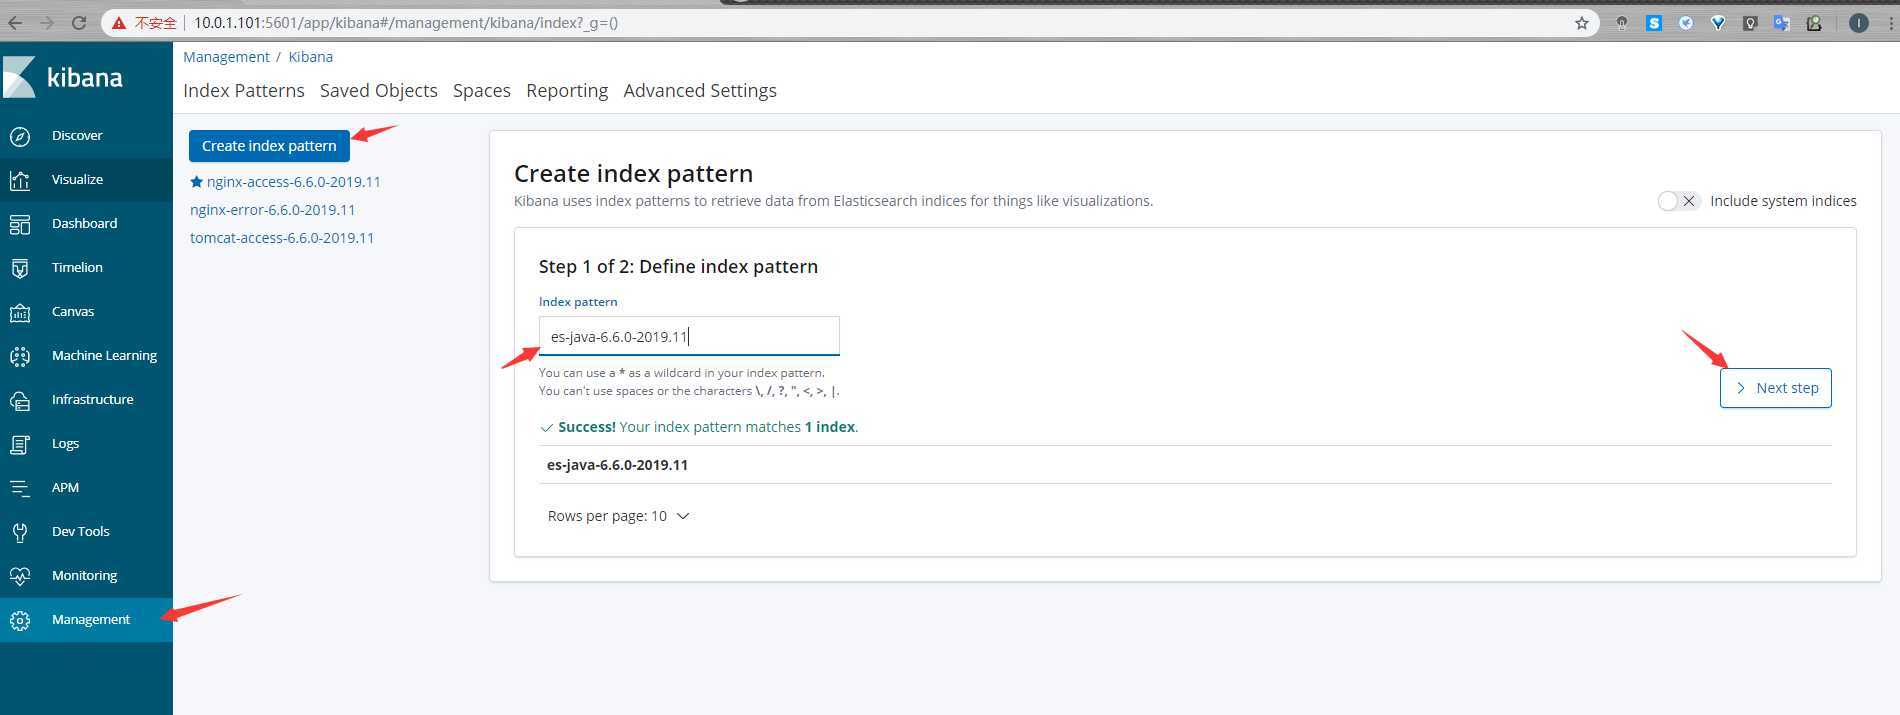Click Management breadcrumb link

coord(226,57)
